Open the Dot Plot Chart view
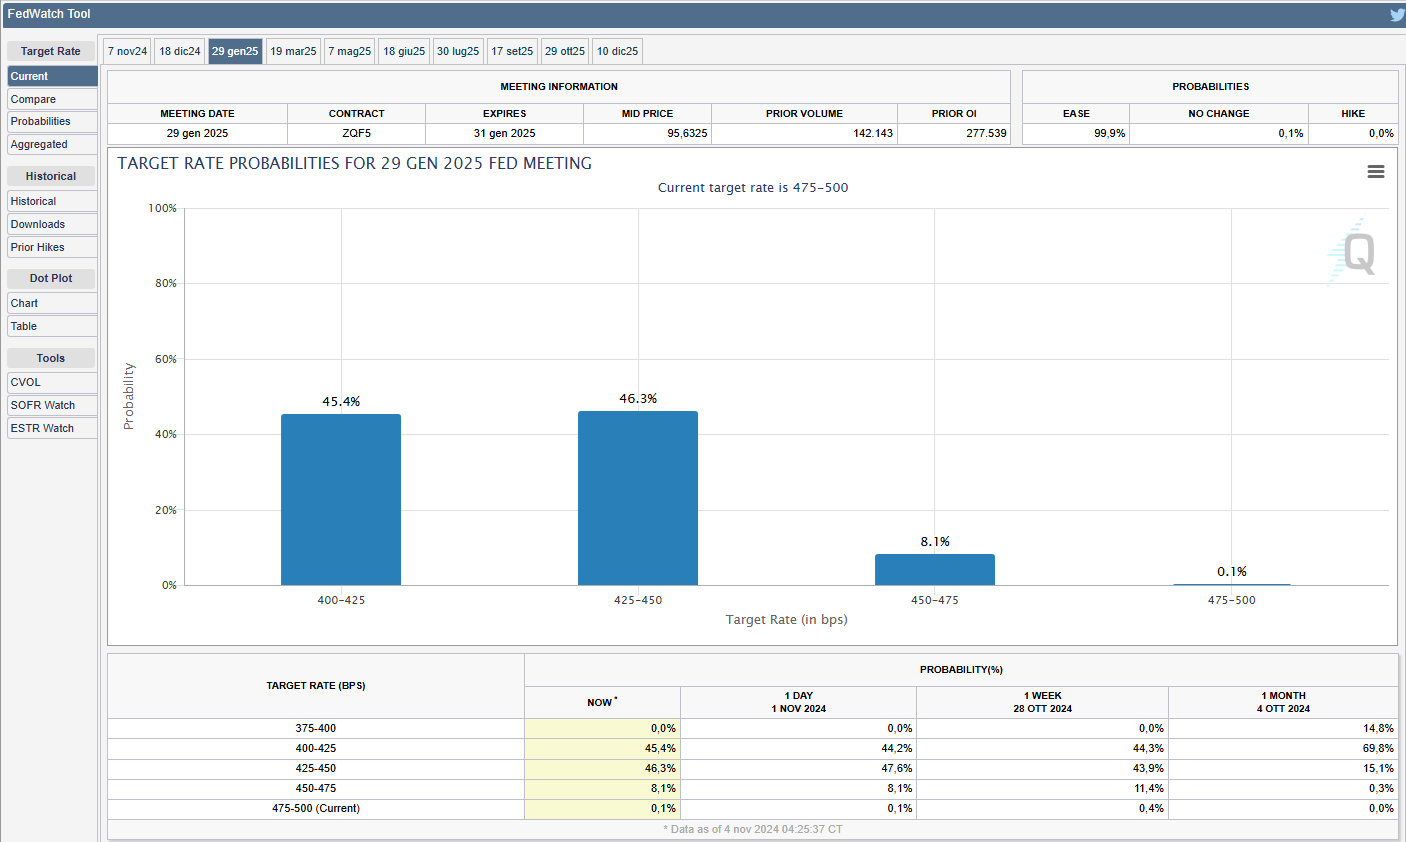 click(x=52, y=303)
